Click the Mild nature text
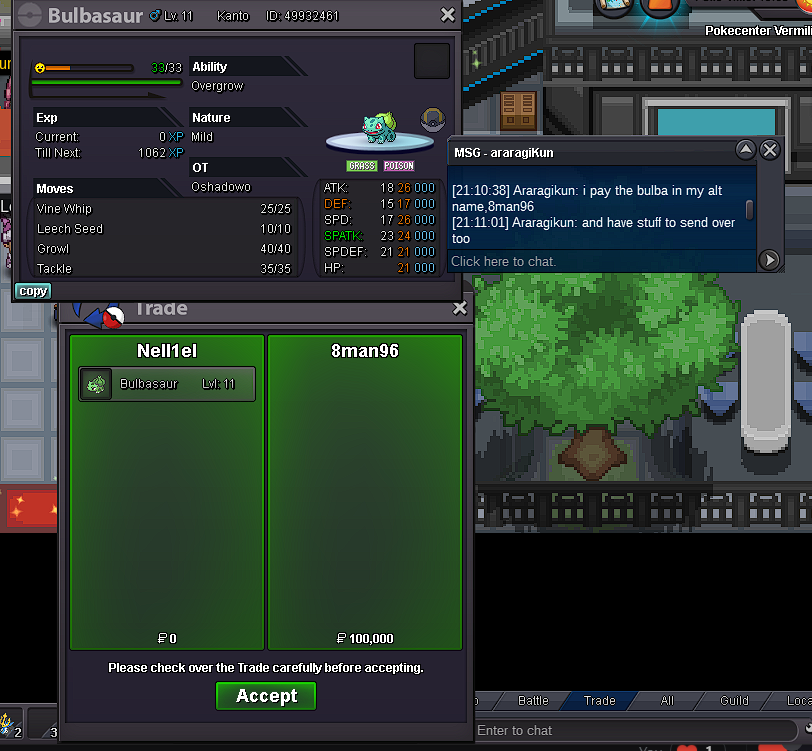This screenshot has height=751, width=812. point(202,137)
